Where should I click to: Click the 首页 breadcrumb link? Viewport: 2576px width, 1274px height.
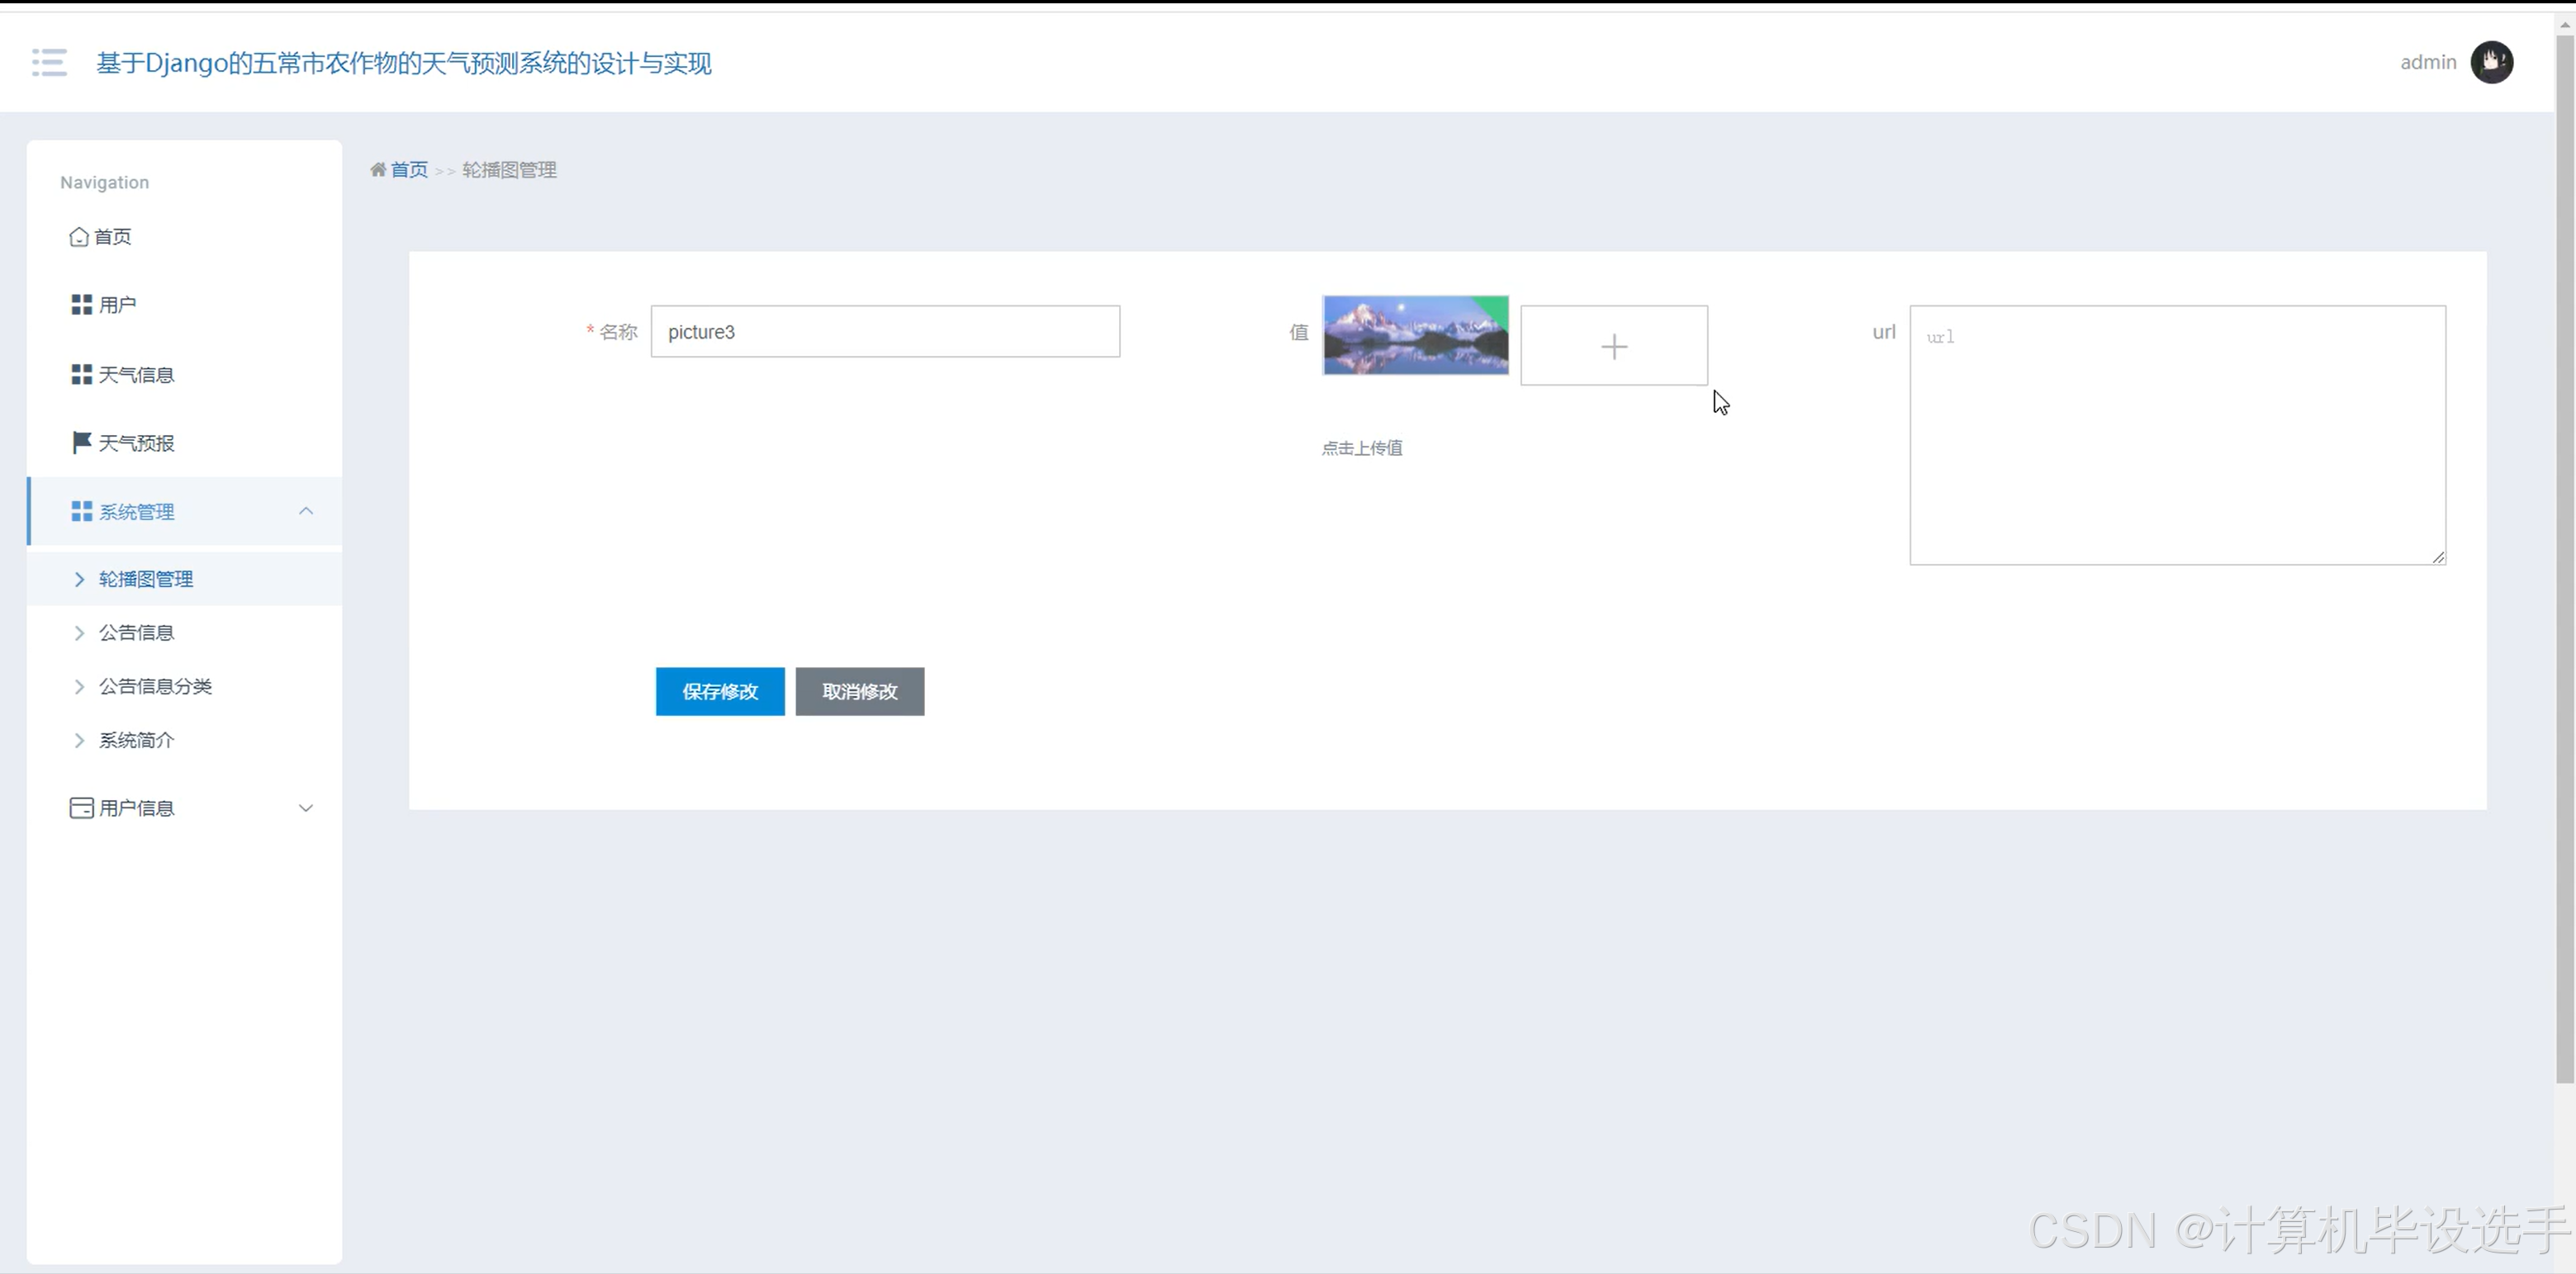(x=409, y=170)
